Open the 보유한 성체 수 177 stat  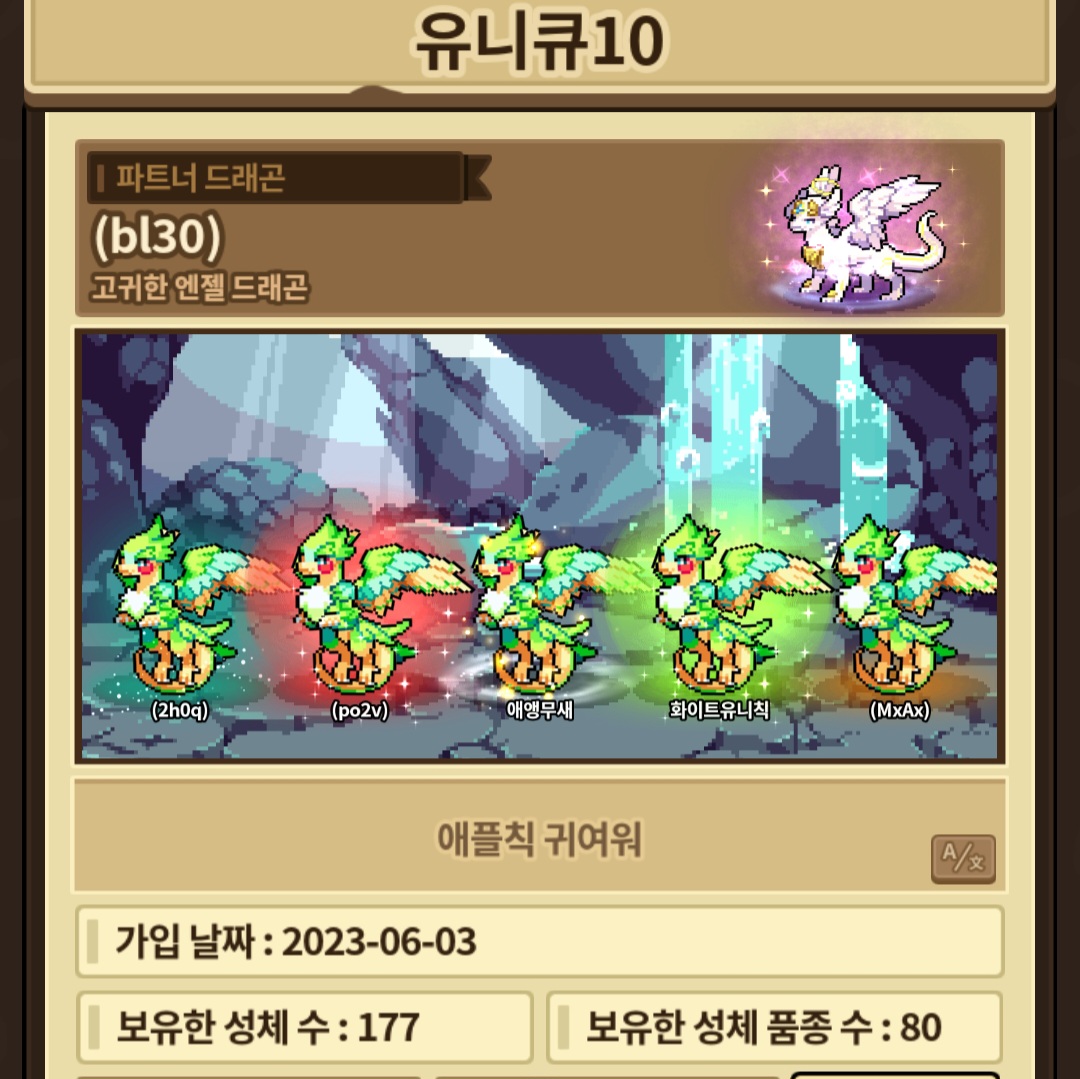[305, 1027]
